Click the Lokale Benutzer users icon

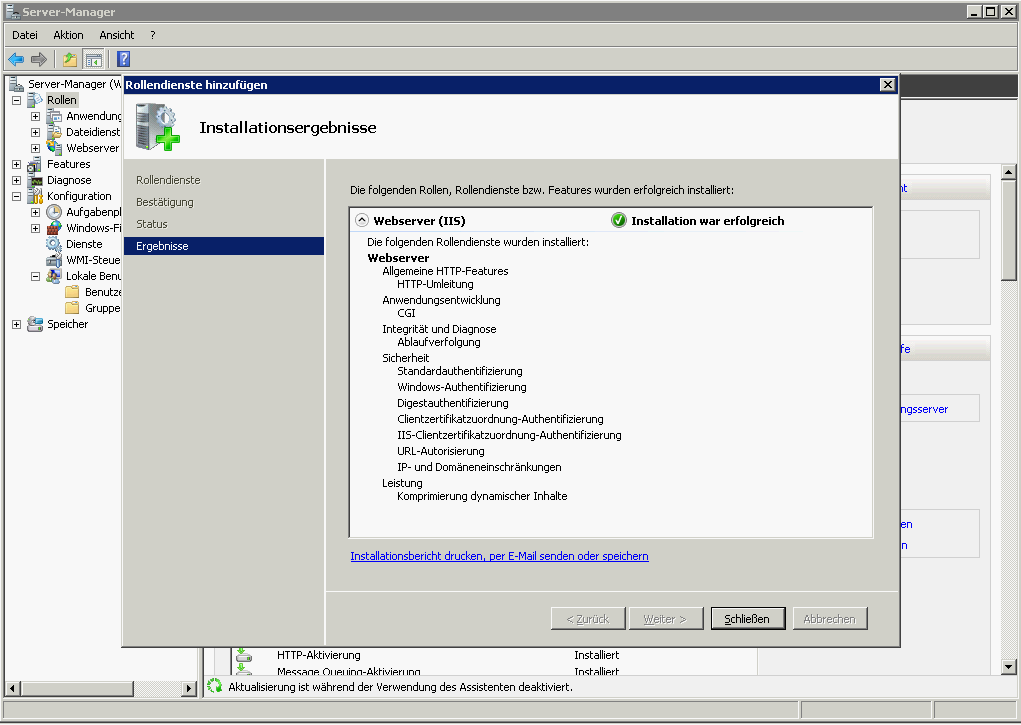coord(54,276)
